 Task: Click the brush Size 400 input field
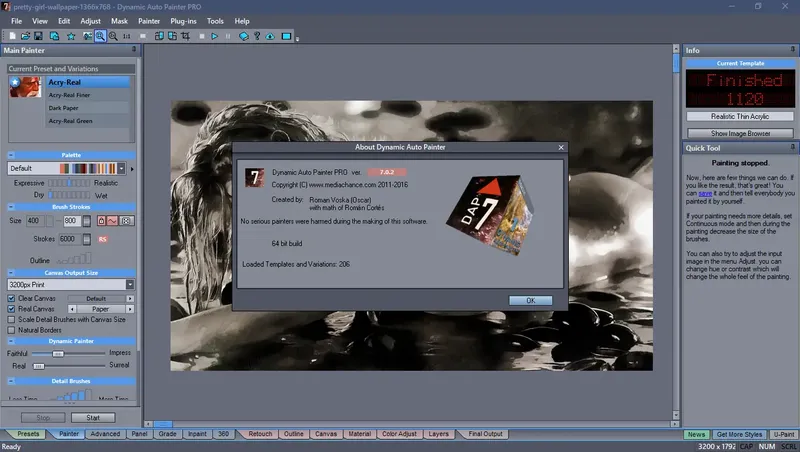pyautogui.click(x=35, y=221)
